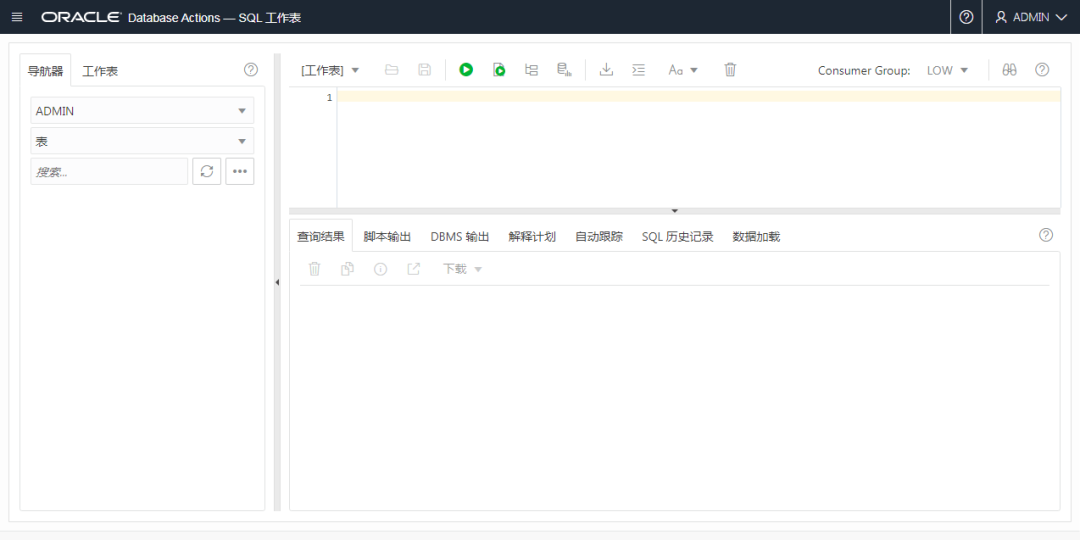Click the 搜索 search input field
The height and width of the screenshot is (540, 1080).
[109, 172]
